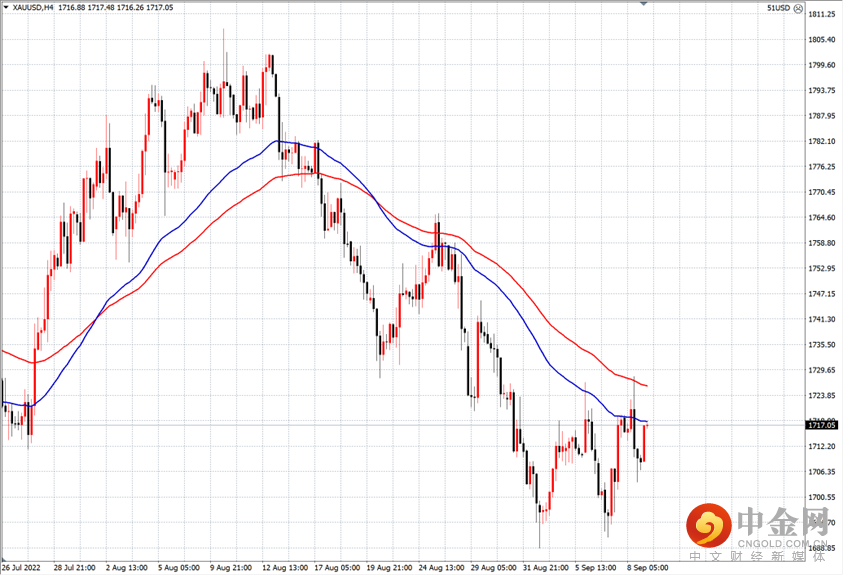The width and height of the screenshot is (843, 575).
Task: Click the 17 Aug 05:00 date label
Action: [x=337, y=567]
